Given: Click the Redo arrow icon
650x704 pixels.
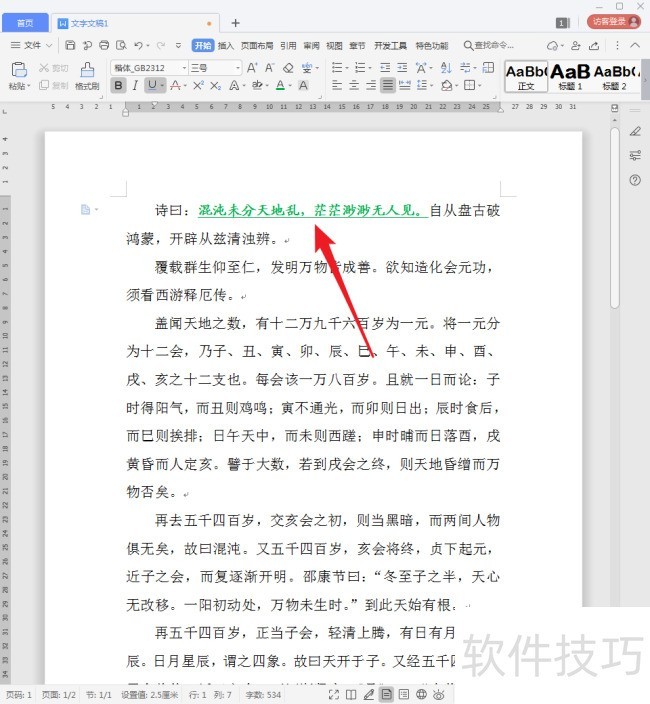Looking at the screenshot, I should coord(161,45).
